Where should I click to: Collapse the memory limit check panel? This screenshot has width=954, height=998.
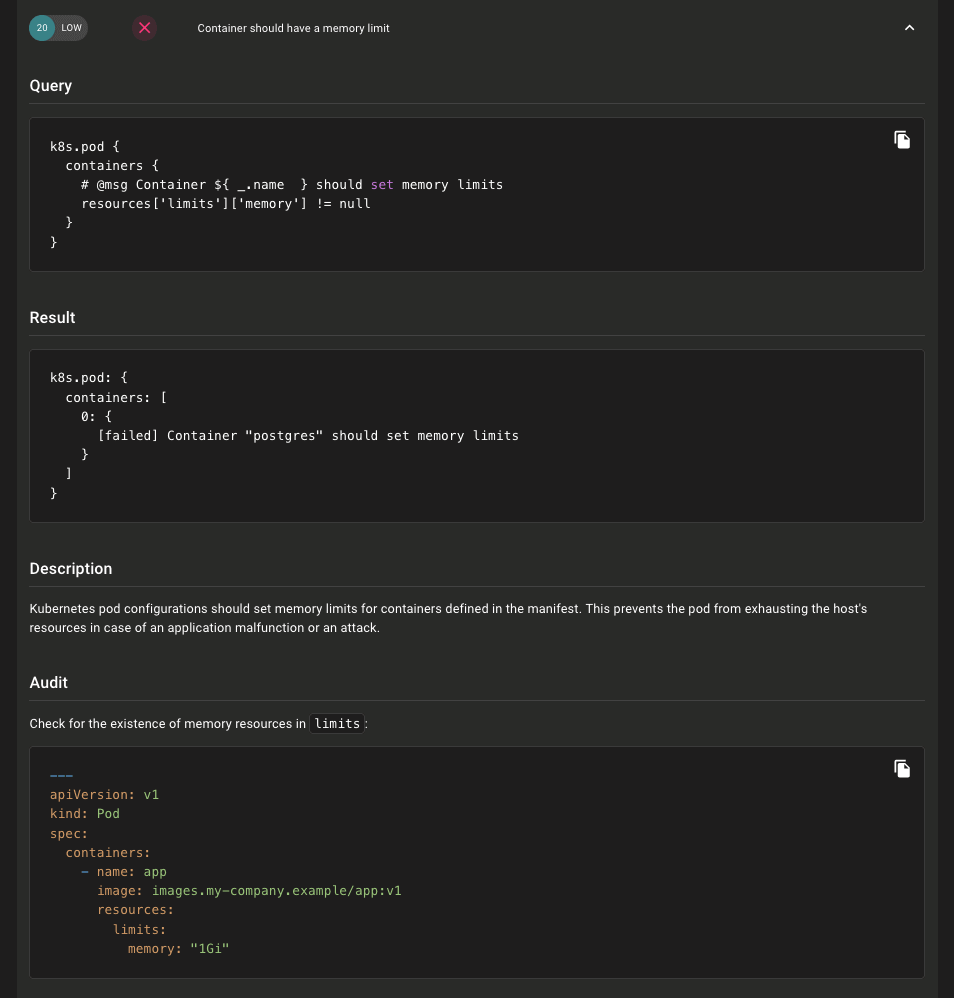[909, 28]
